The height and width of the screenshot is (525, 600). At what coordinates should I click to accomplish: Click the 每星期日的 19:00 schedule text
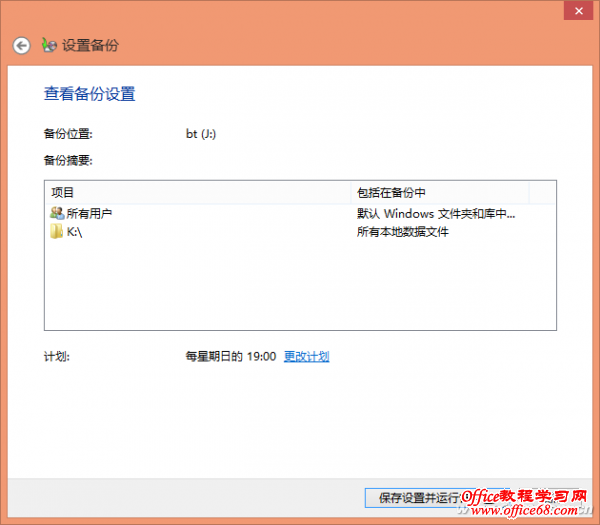click(x=231, y=357)
